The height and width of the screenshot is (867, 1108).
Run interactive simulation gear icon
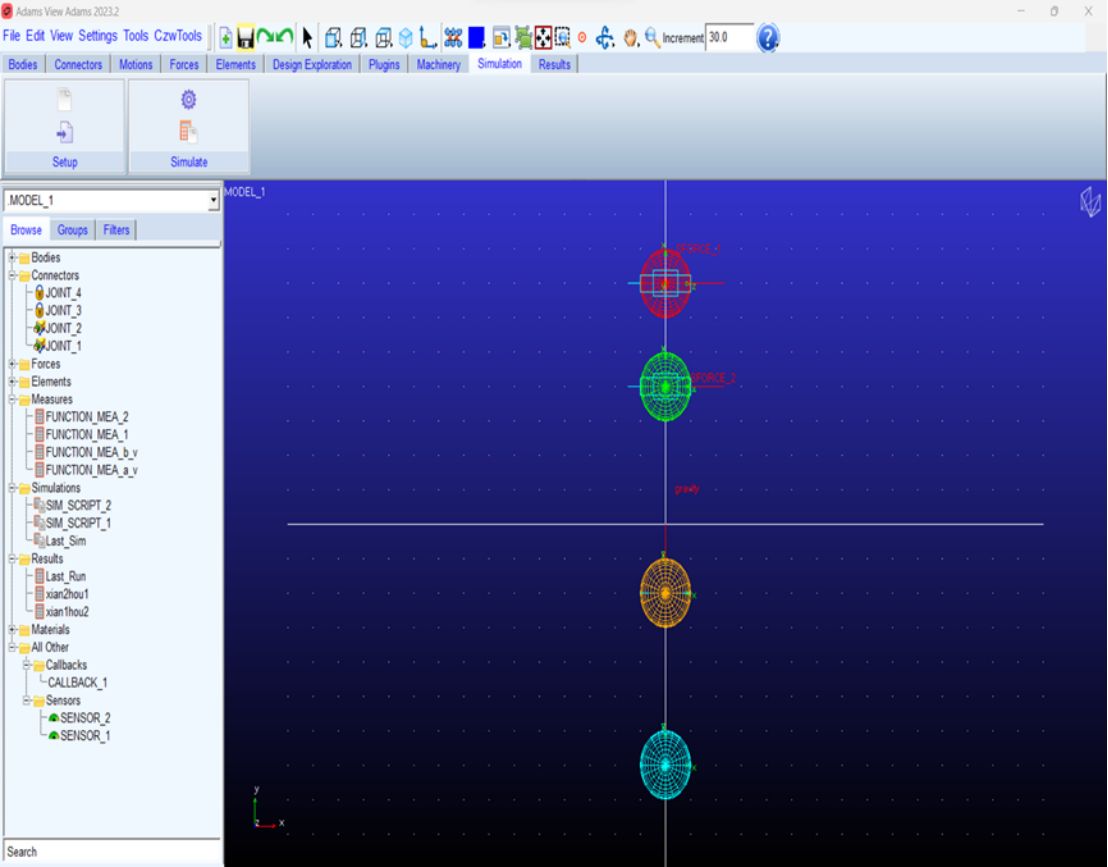[188, 99]
